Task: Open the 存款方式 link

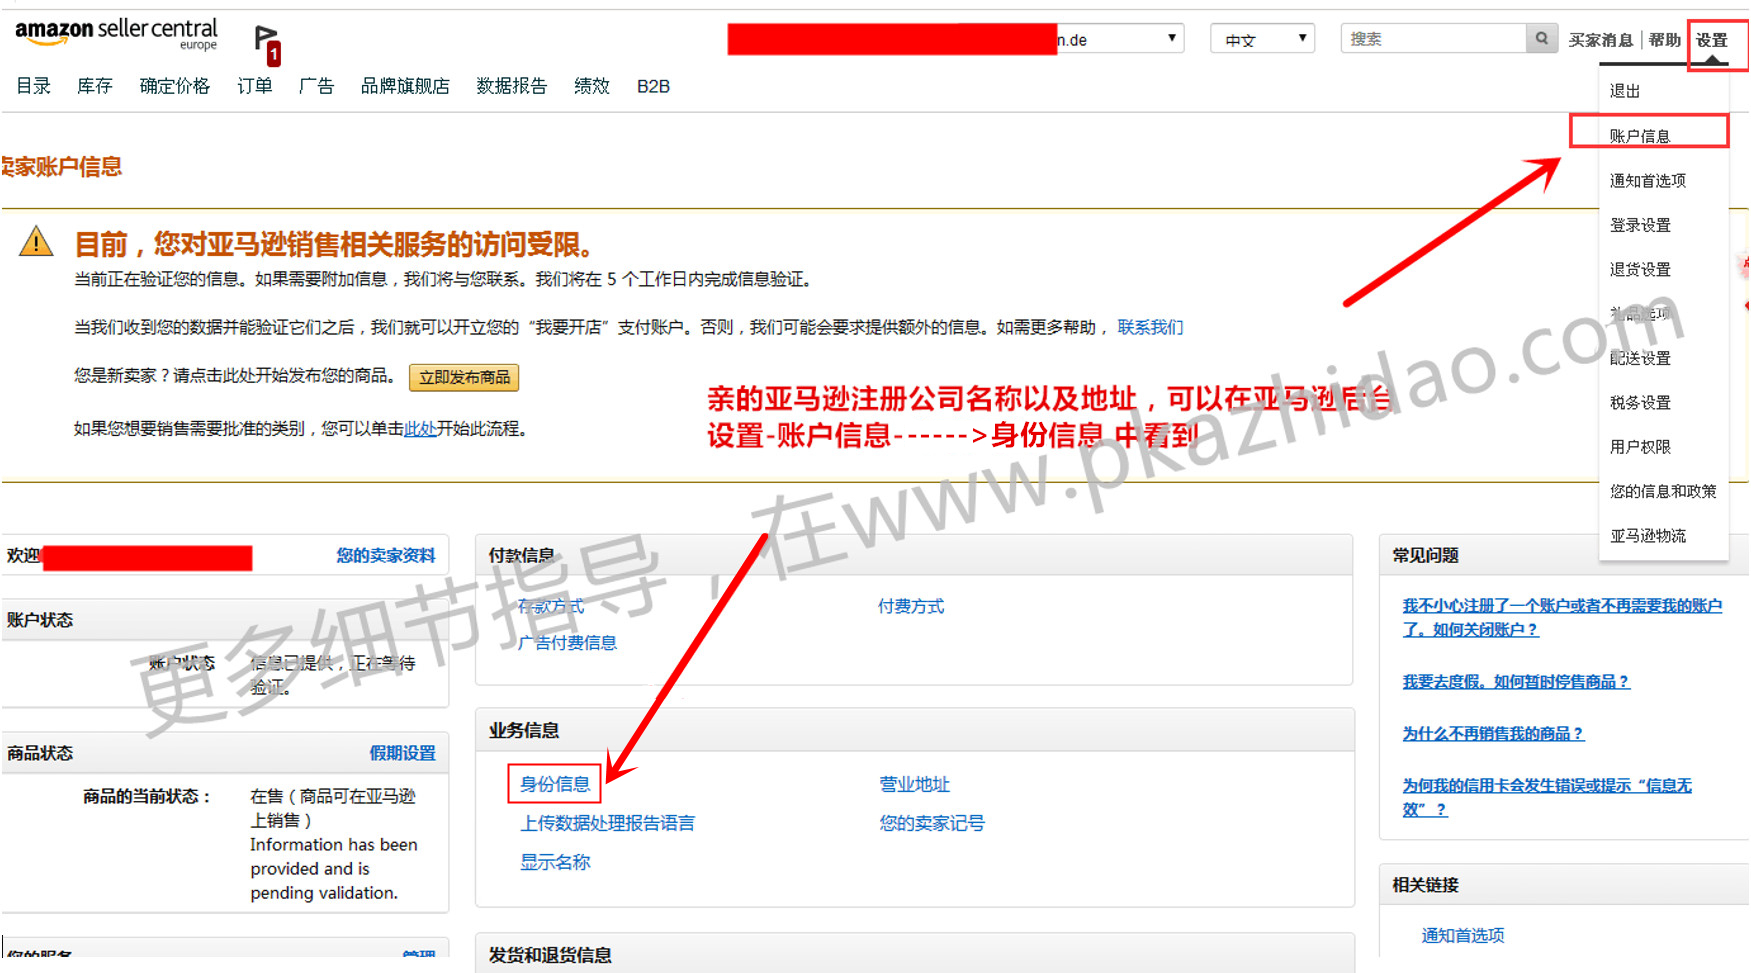Action: [x=551, y=606]
